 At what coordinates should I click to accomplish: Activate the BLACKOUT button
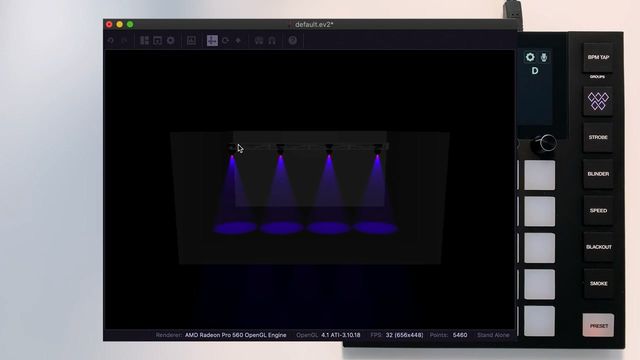click(x=598, y=247)
